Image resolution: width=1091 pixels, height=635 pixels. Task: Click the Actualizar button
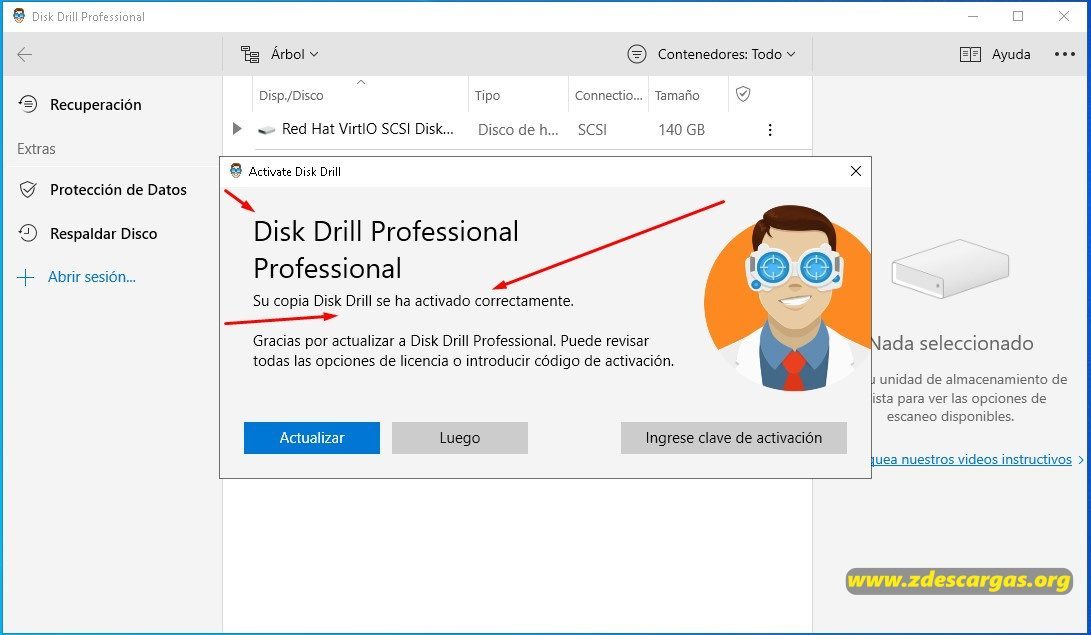coord(312,438)
